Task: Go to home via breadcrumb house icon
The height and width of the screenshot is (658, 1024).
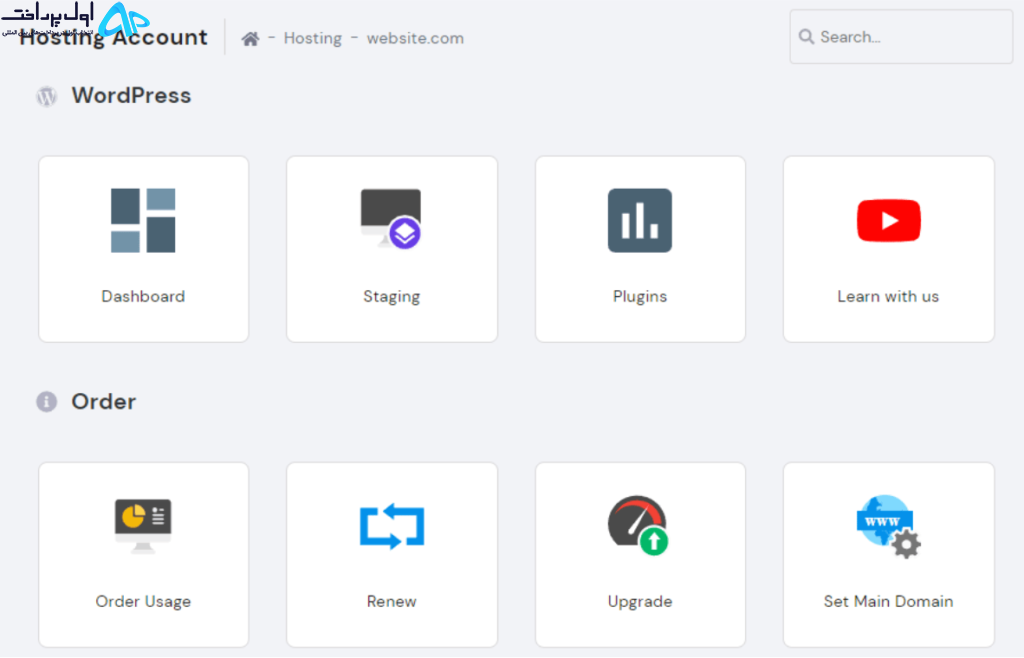Action: tap(250, 39)
